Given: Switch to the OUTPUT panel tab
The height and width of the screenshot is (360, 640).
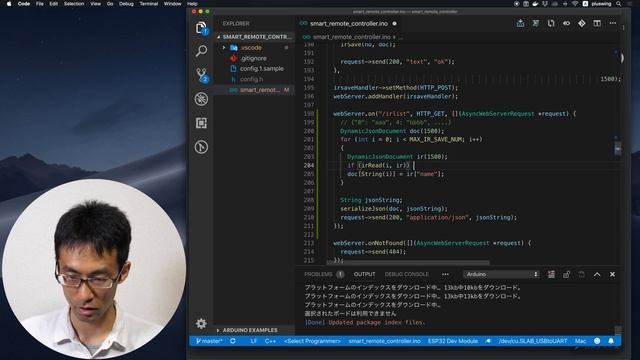Looking at the screenshot, I should 364,274.
